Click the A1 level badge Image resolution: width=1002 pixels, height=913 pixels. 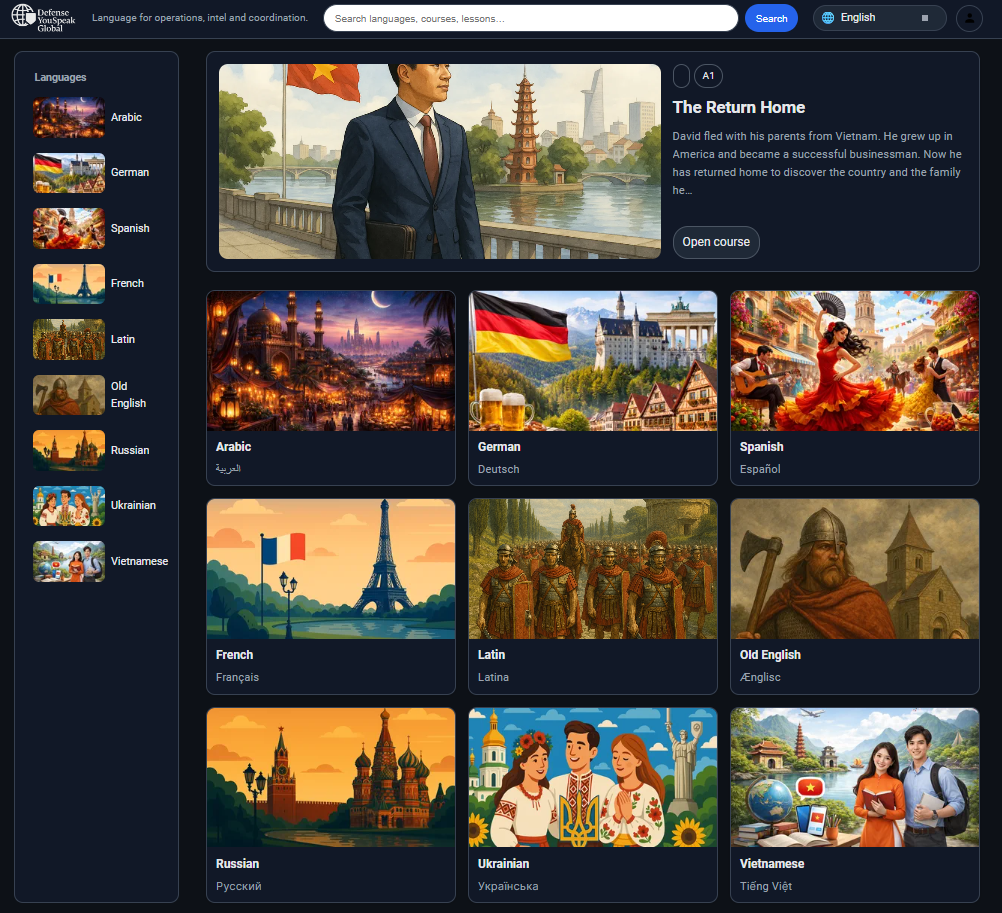click(x=708, y=76)
